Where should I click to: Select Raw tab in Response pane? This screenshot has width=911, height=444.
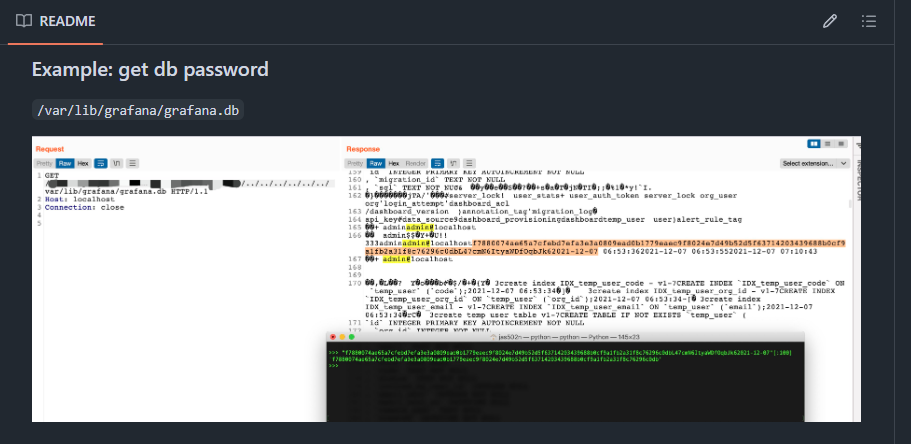click(x=376, y=164)
